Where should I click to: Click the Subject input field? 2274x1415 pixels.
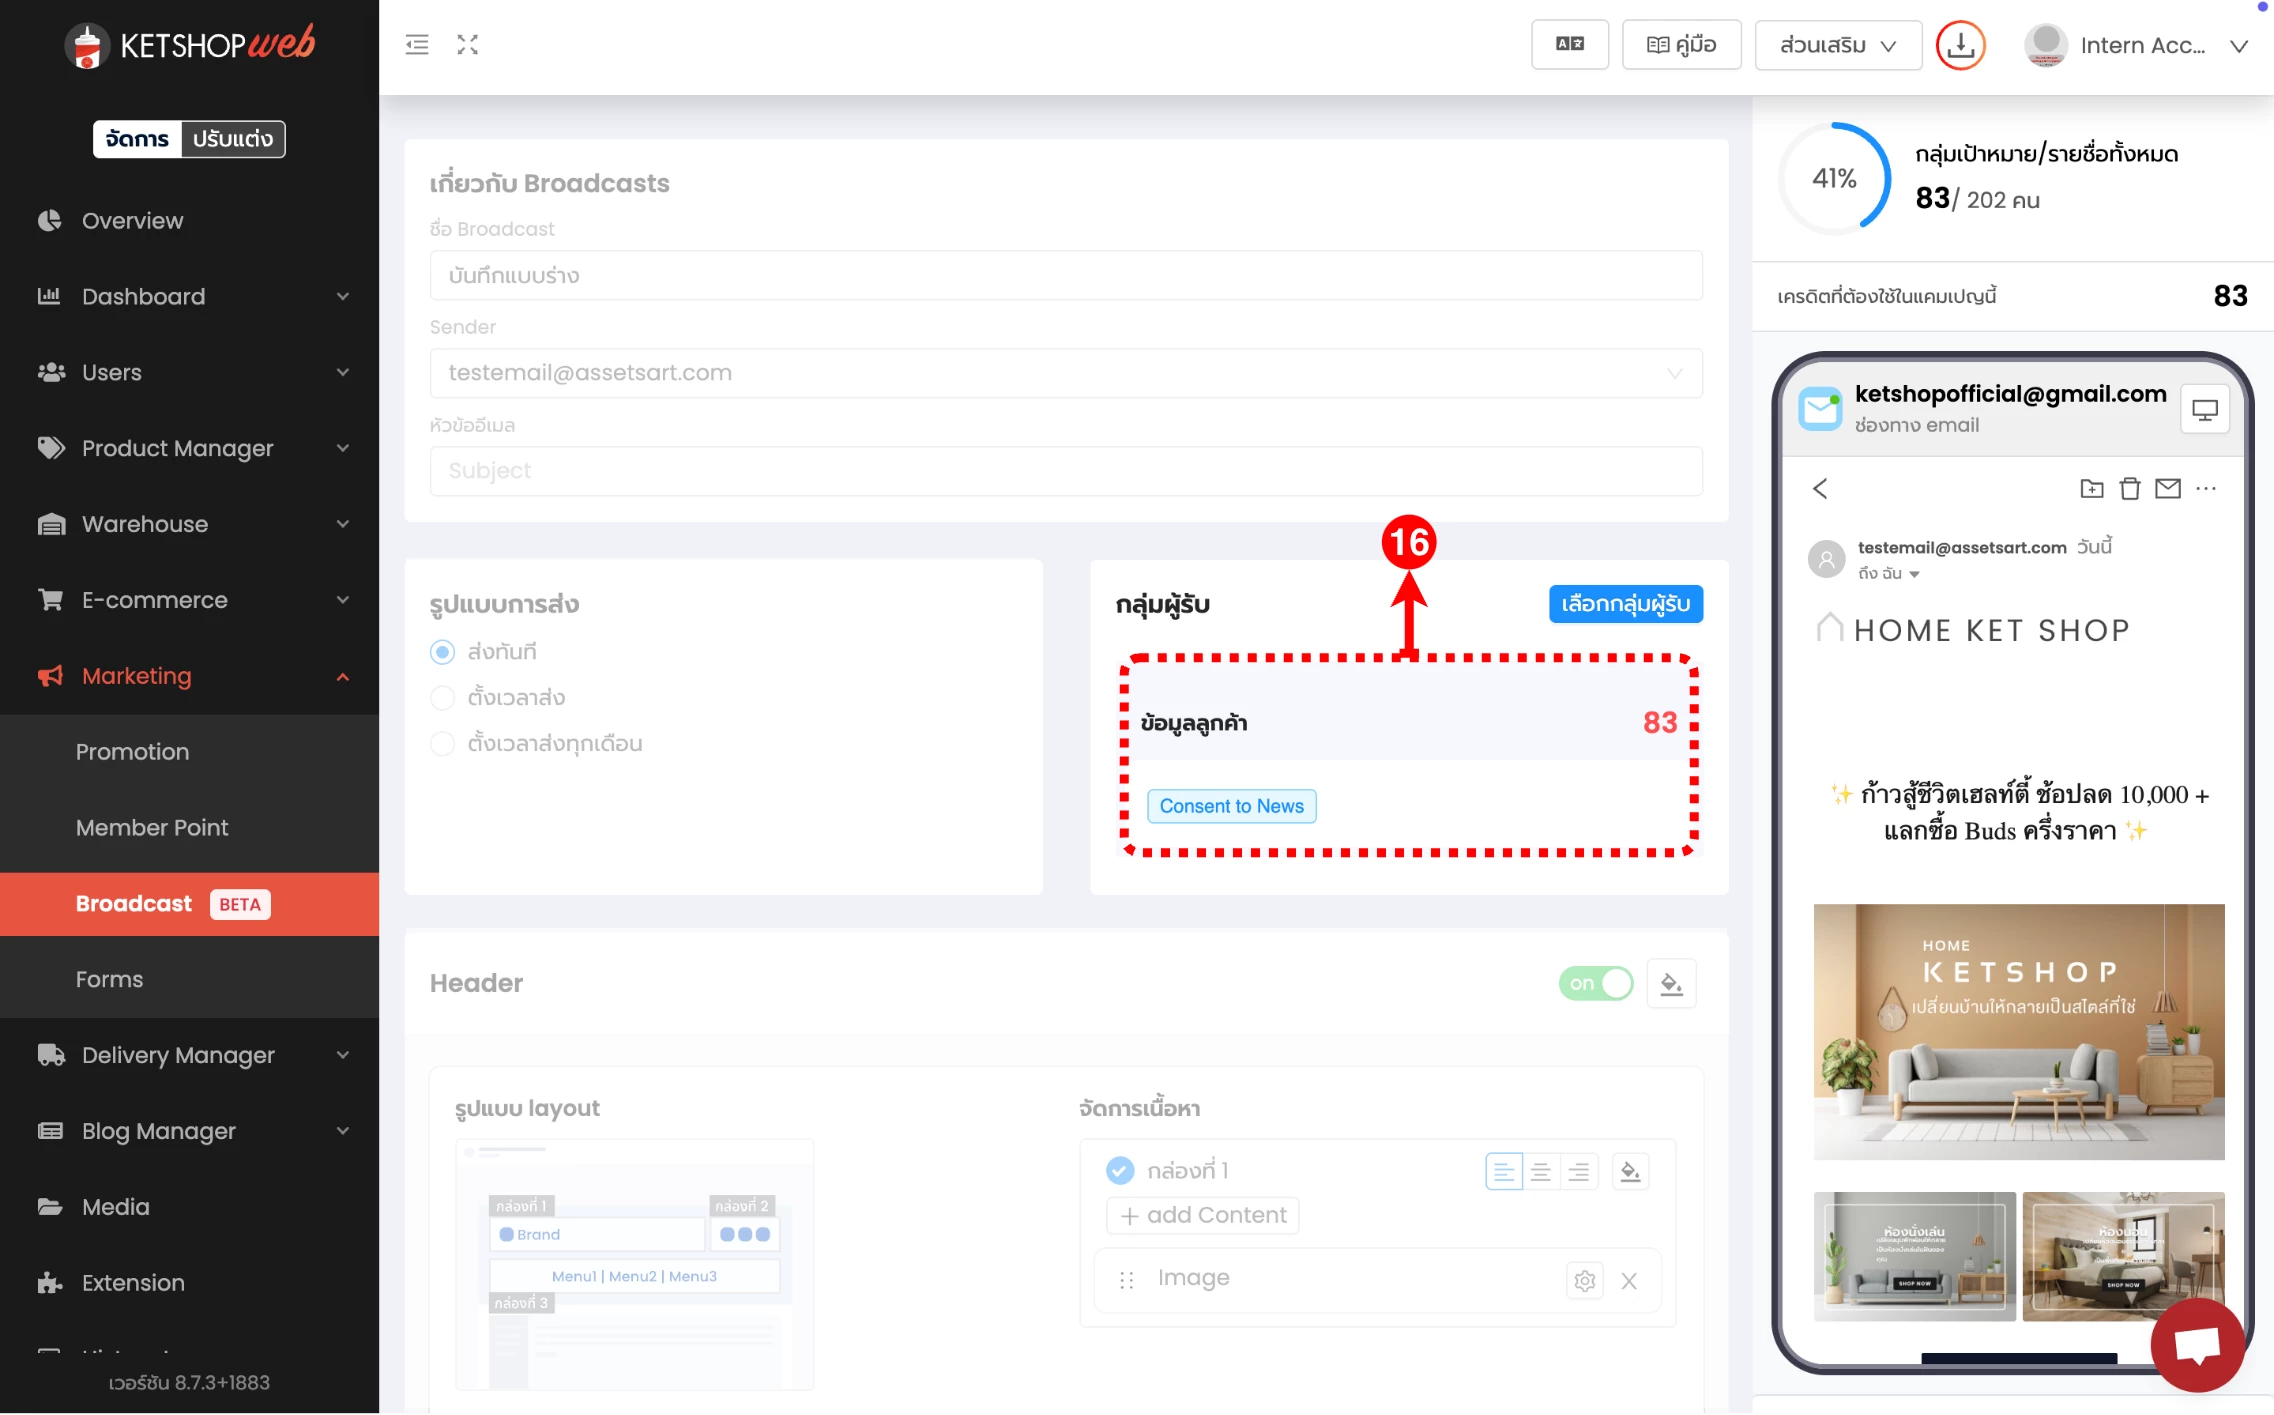click(x=1066, y=471)
